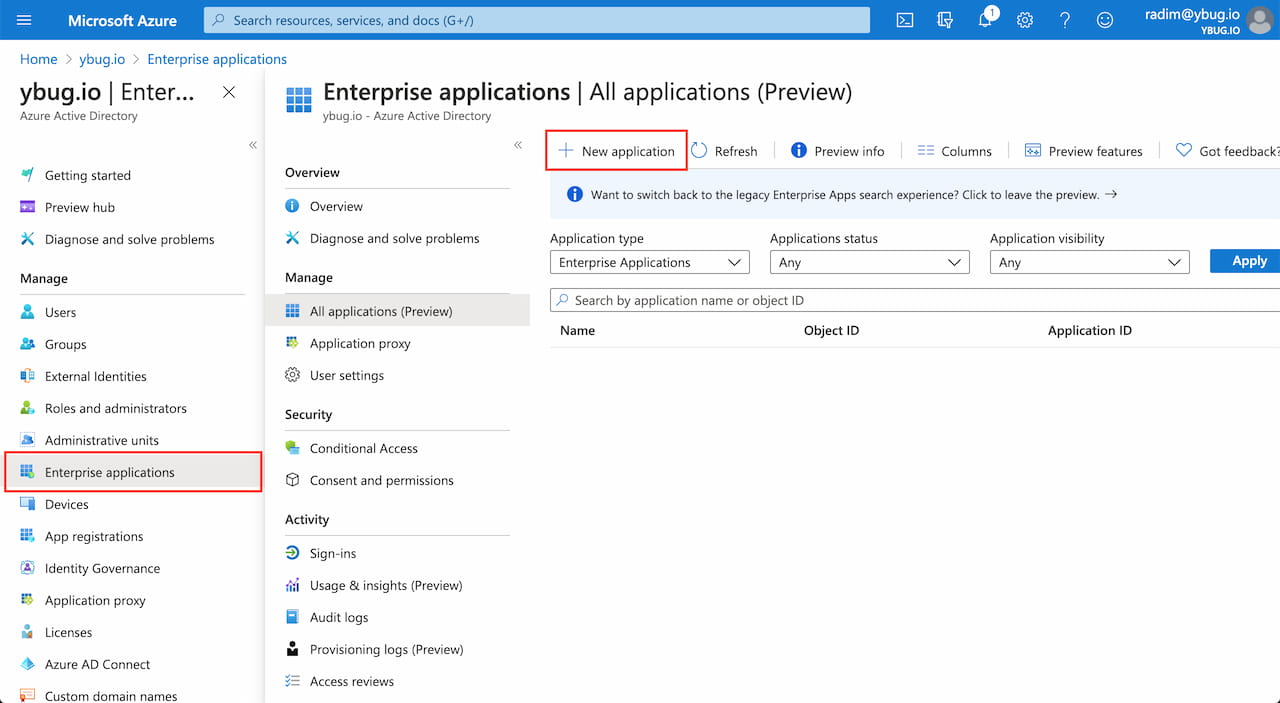Click the Sign-ins icon
1280x703 pixels.
pos(292,553)
